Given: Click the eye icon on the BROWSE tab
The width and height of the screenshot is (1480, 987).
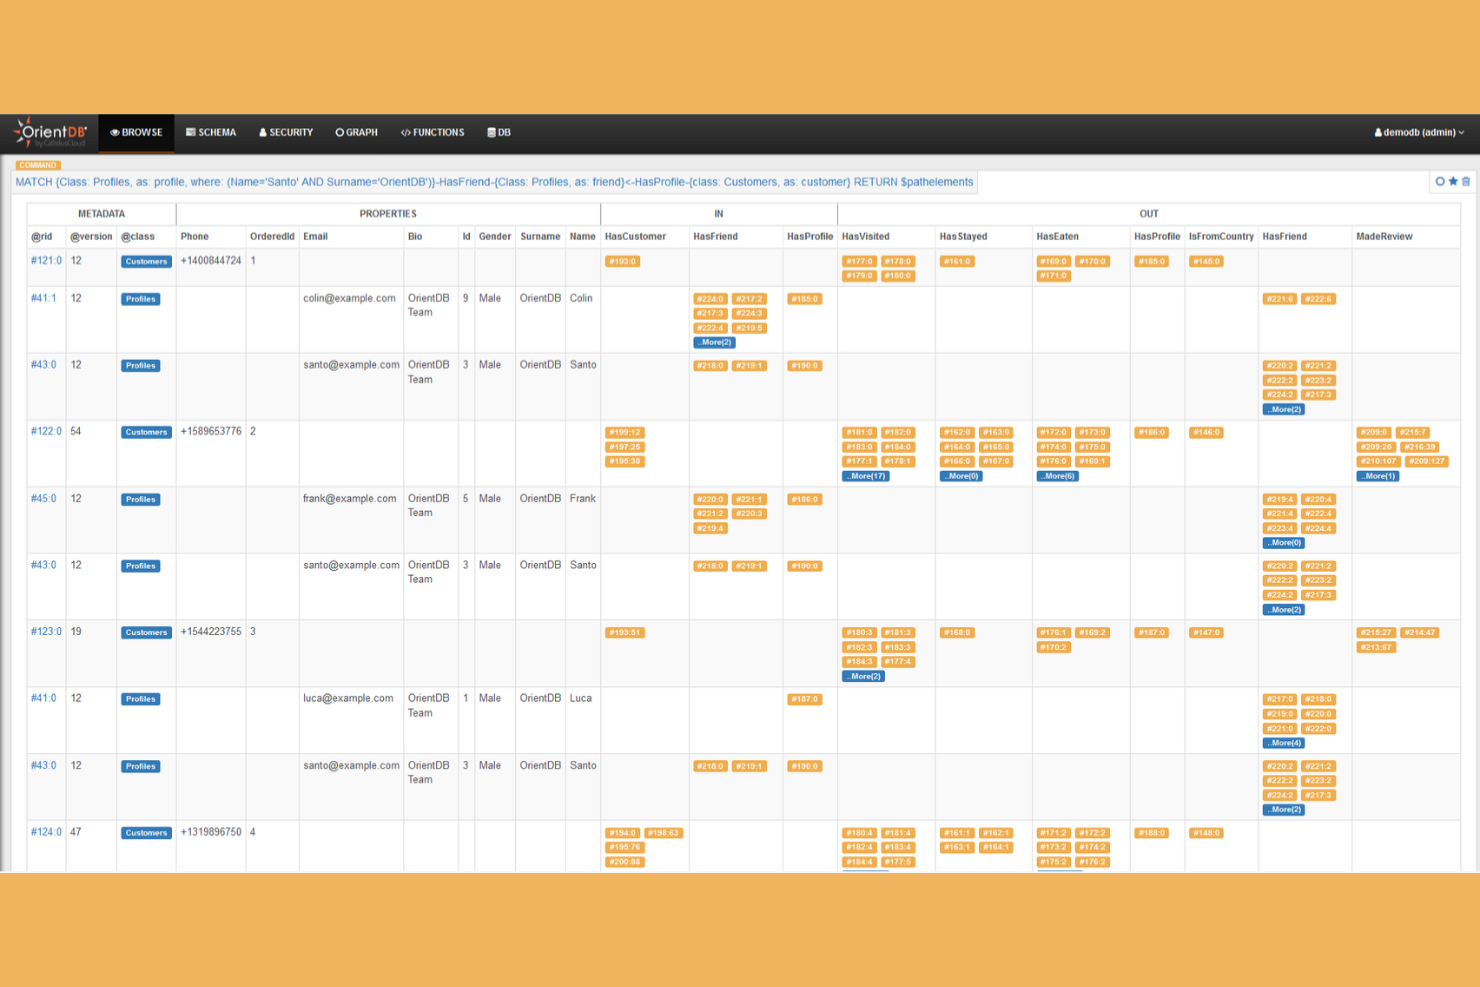Looking at the screenshot, I should click(115, 132).
